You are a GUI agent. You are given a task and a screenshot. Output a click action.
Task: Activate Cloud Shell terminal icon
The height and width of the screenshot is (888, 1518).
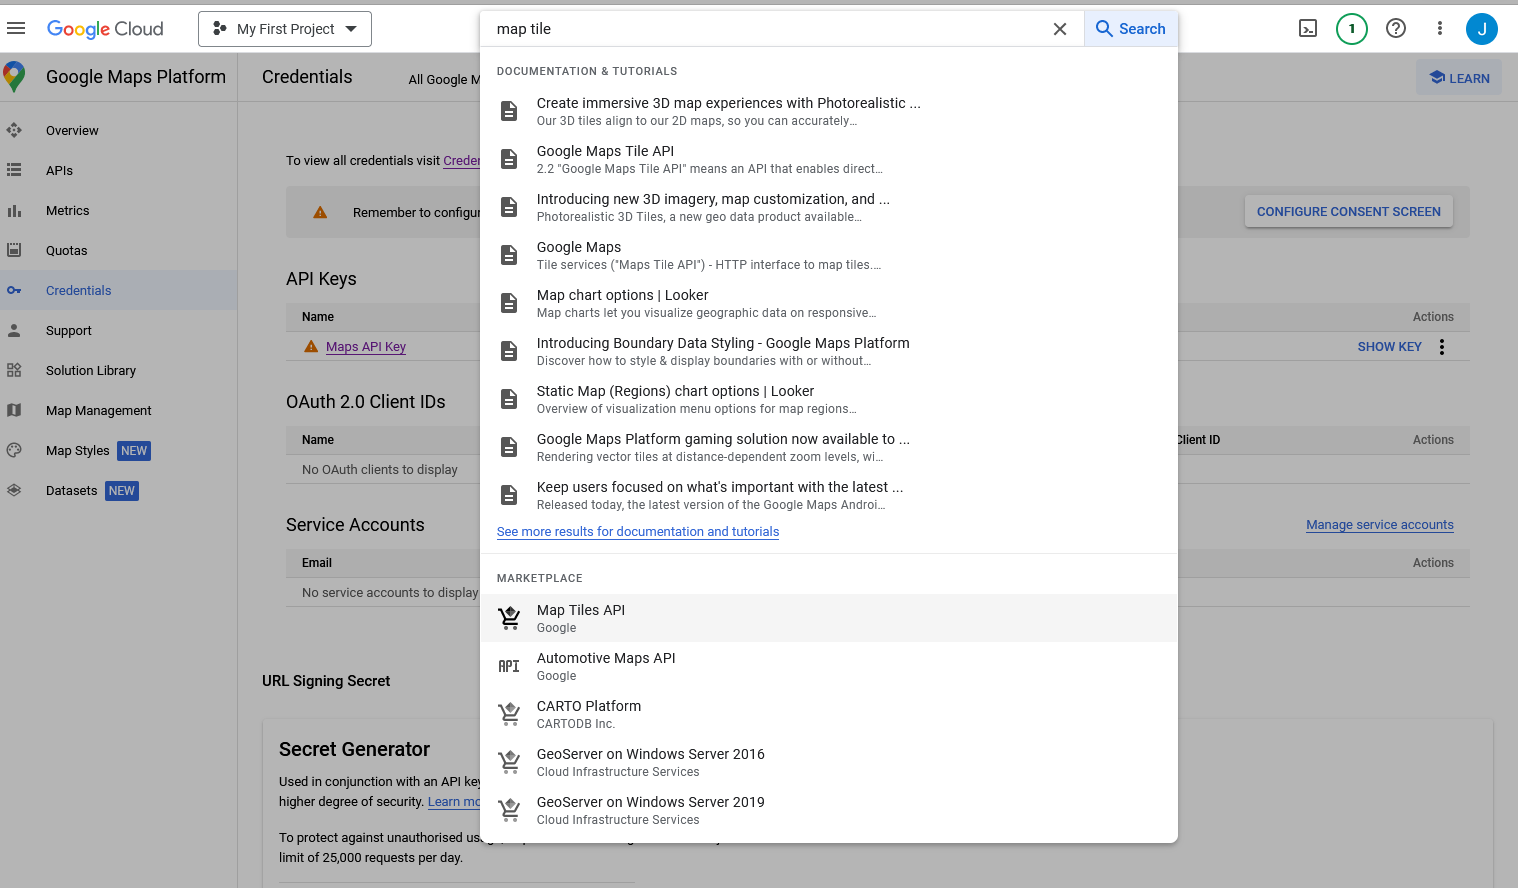click(x=1308, y=29)
